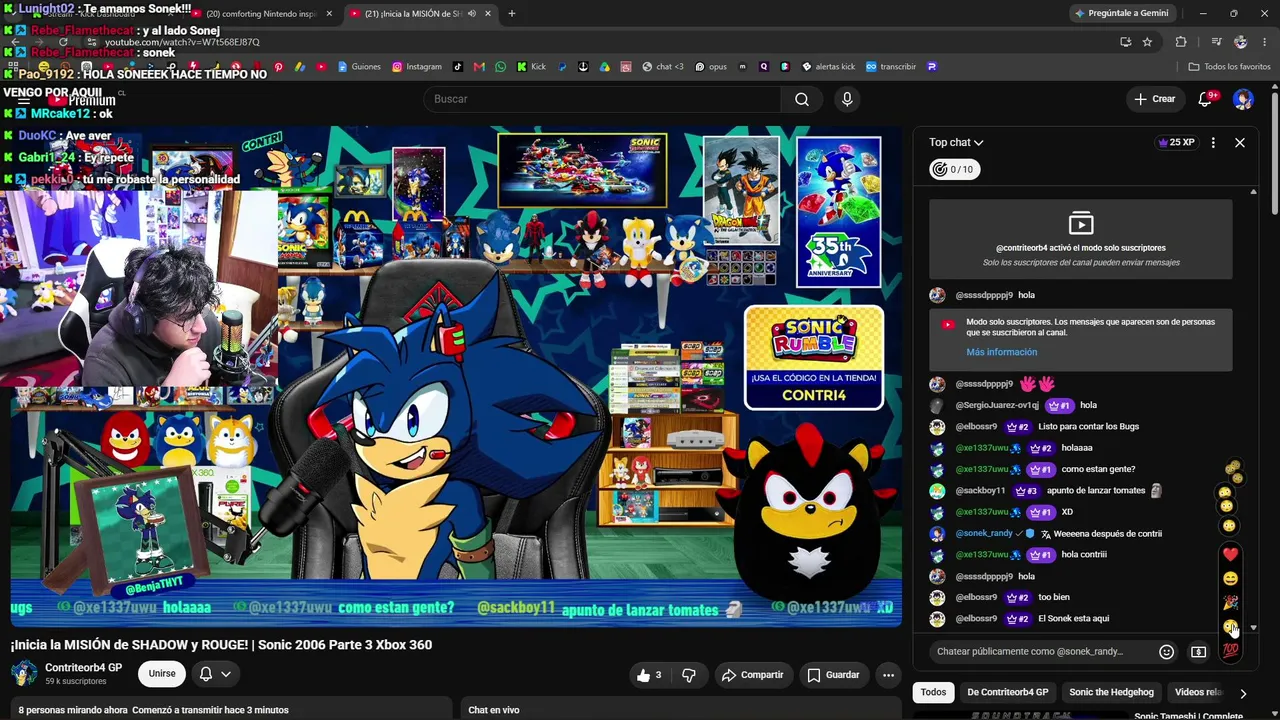Viewport: 1280px width, 720px height.
Task: Click the browser address bar URL
Action: point(182,42)
